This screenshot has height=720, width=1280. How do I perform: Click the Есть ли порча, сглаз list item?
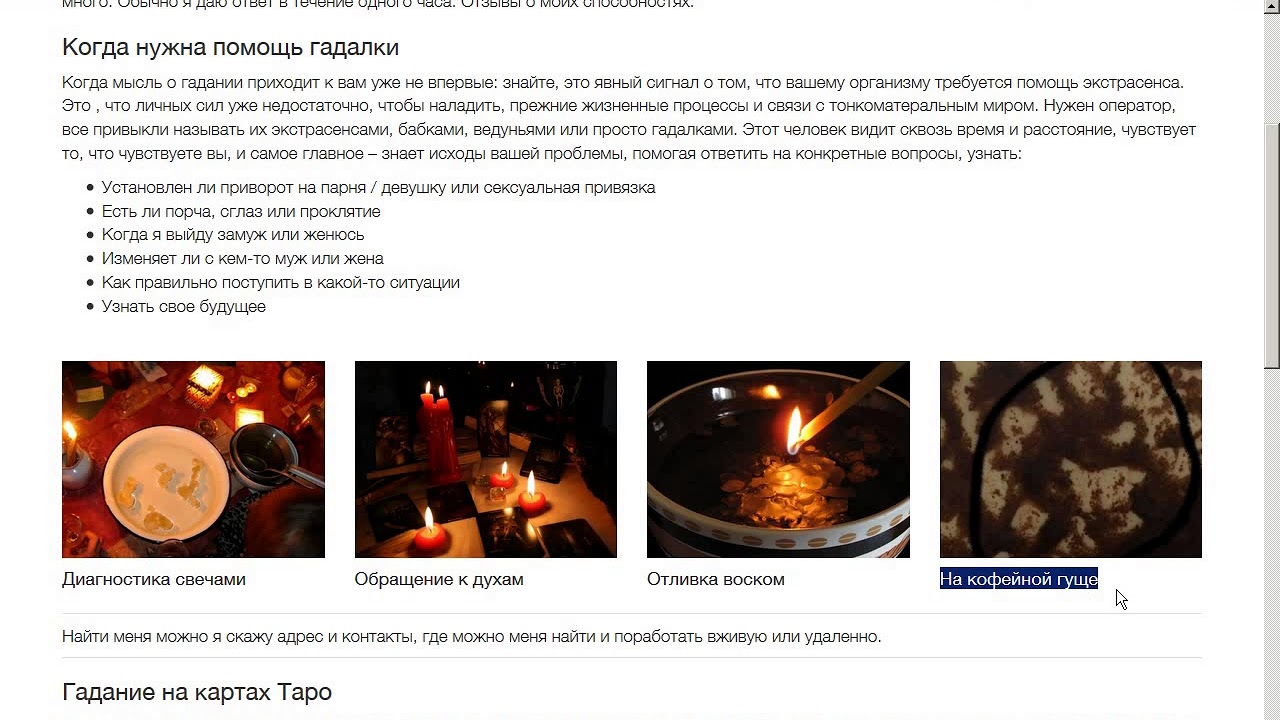(241, 211)
